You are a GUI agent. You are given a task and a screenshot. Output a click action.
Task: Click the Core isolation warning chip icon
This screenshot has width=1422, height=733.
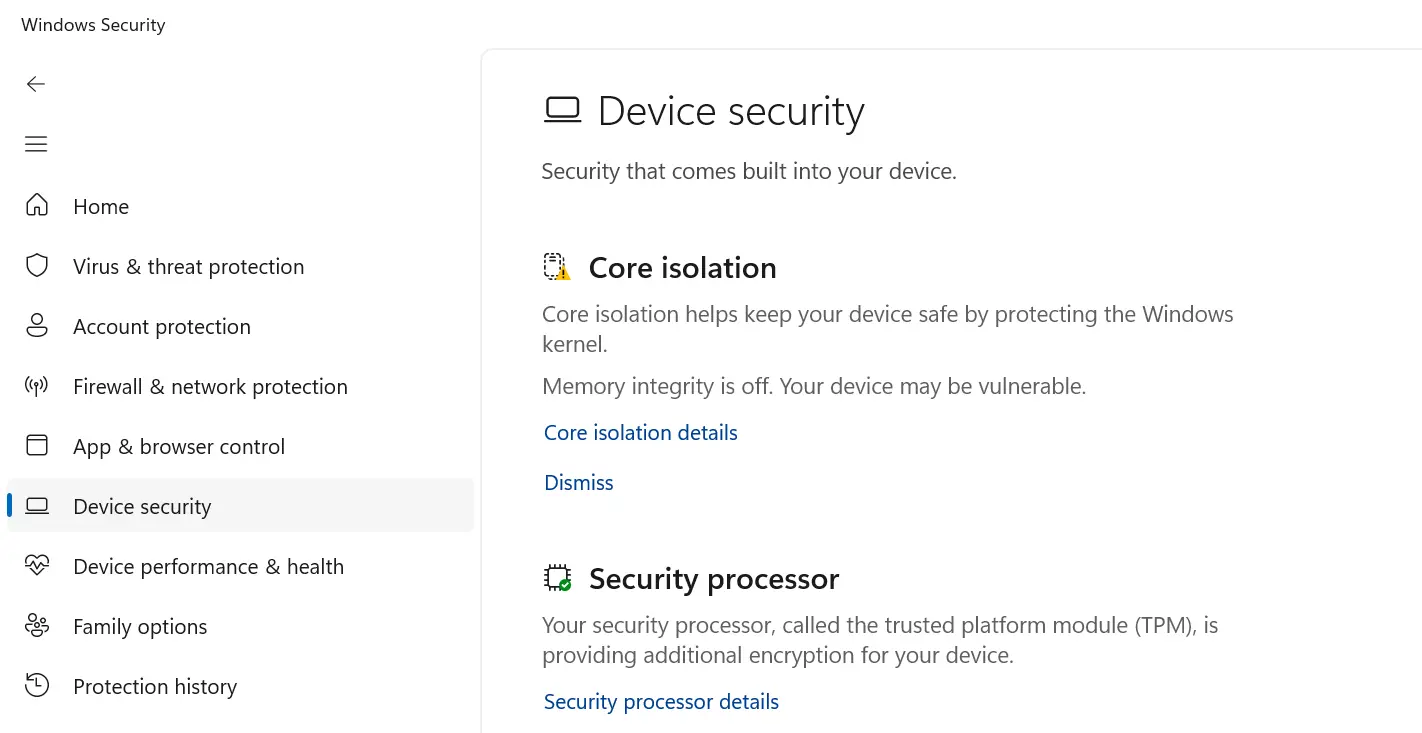pos(557,267)
